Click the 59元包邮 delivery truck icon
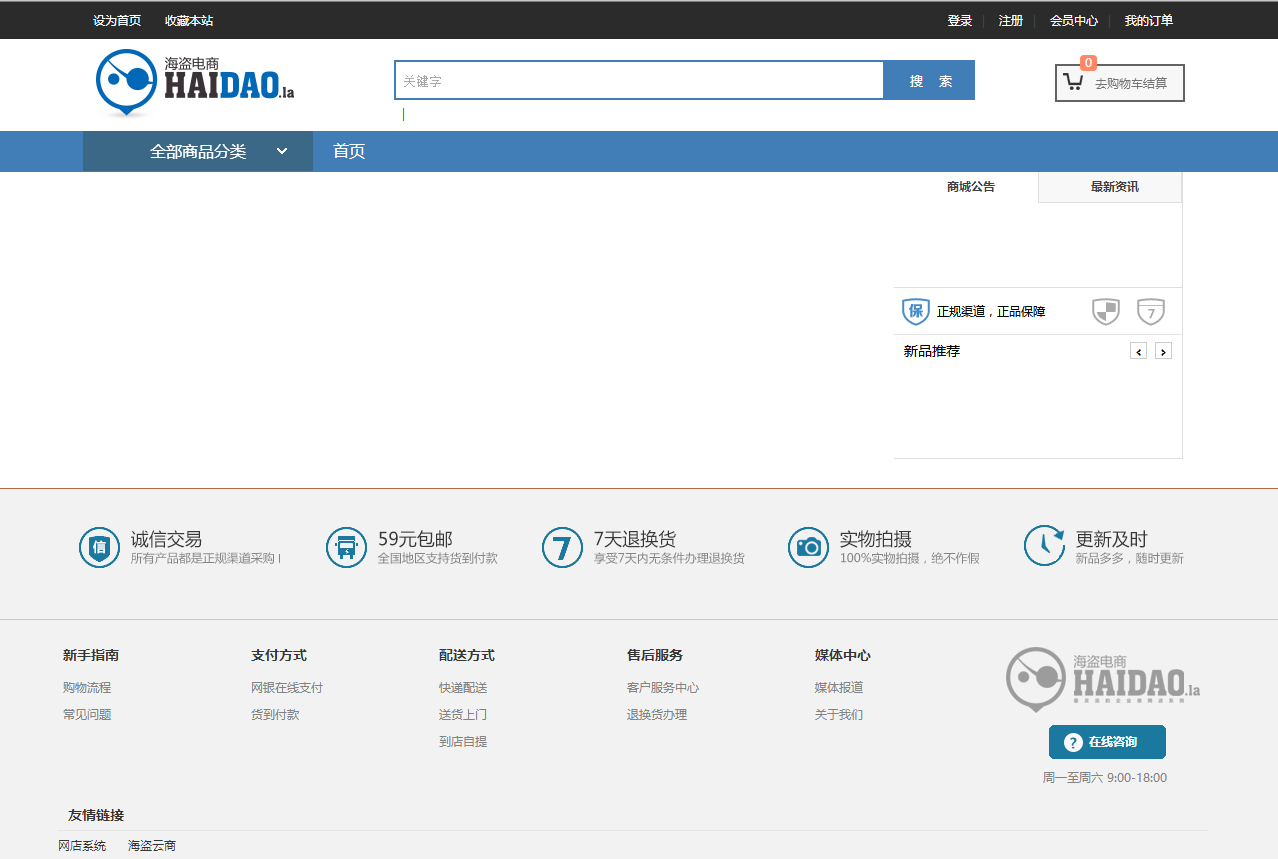Image resolution: width=1278 pixels, height=859 pixels. click(x=346, y=547)
